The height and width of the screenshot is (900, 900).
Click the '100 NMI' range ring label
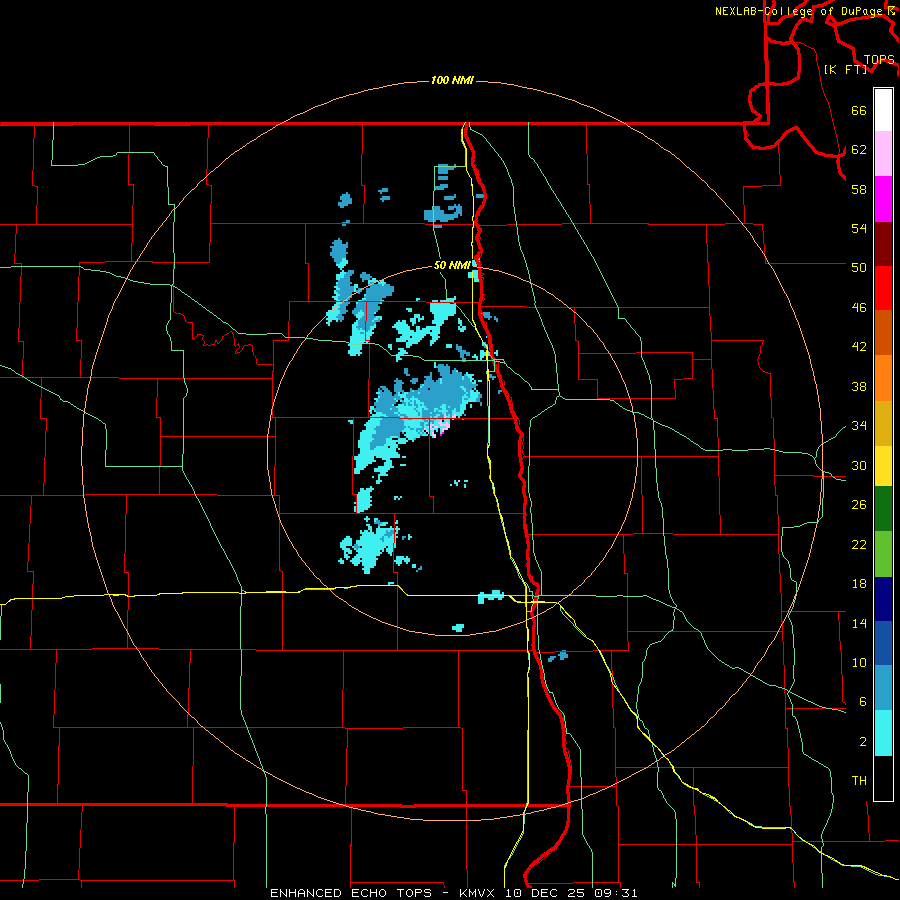click(x=452, y=80)
